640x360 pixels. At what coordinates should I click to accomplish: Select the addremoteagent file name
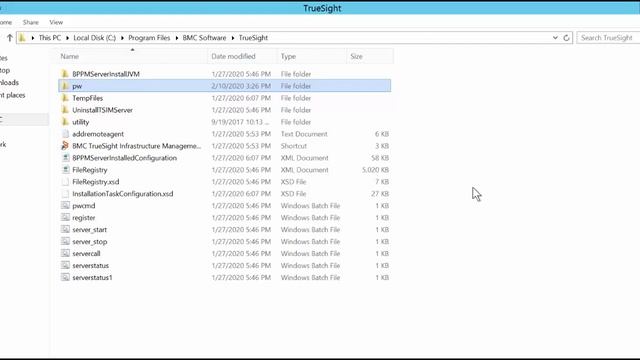point(98,134)
